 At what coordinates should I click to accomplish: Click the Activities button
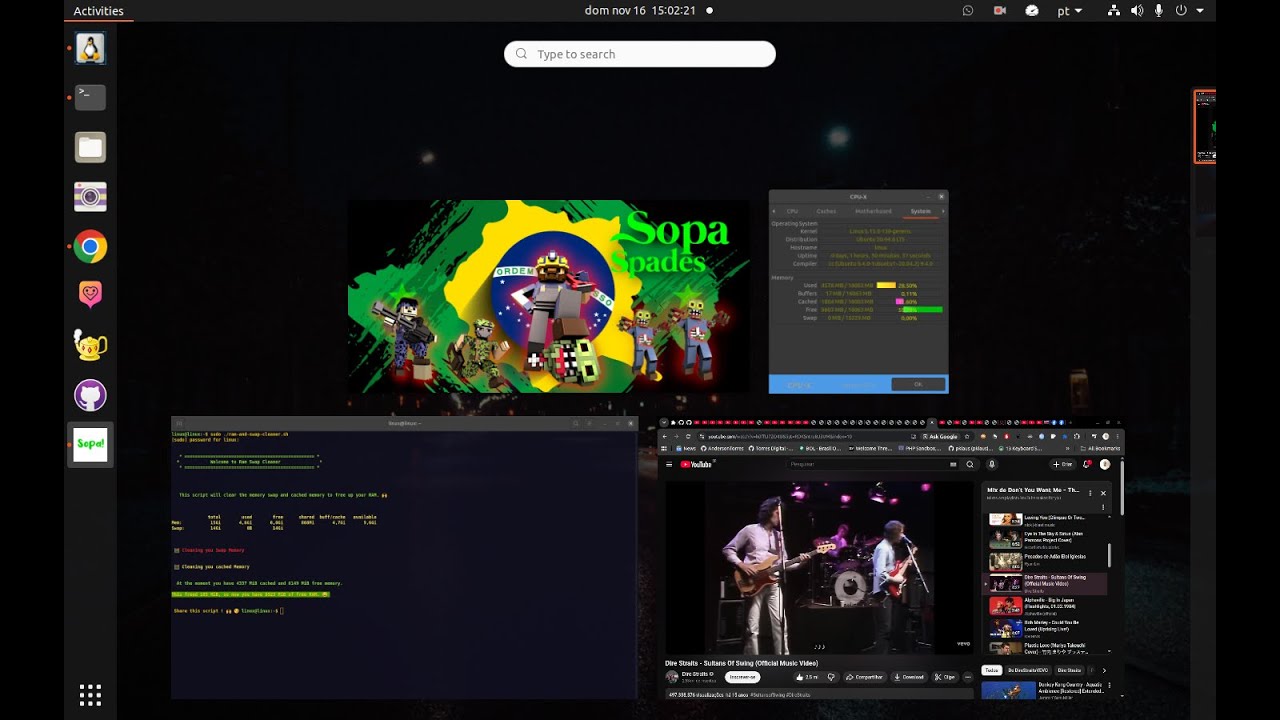[x=98, y=11]
